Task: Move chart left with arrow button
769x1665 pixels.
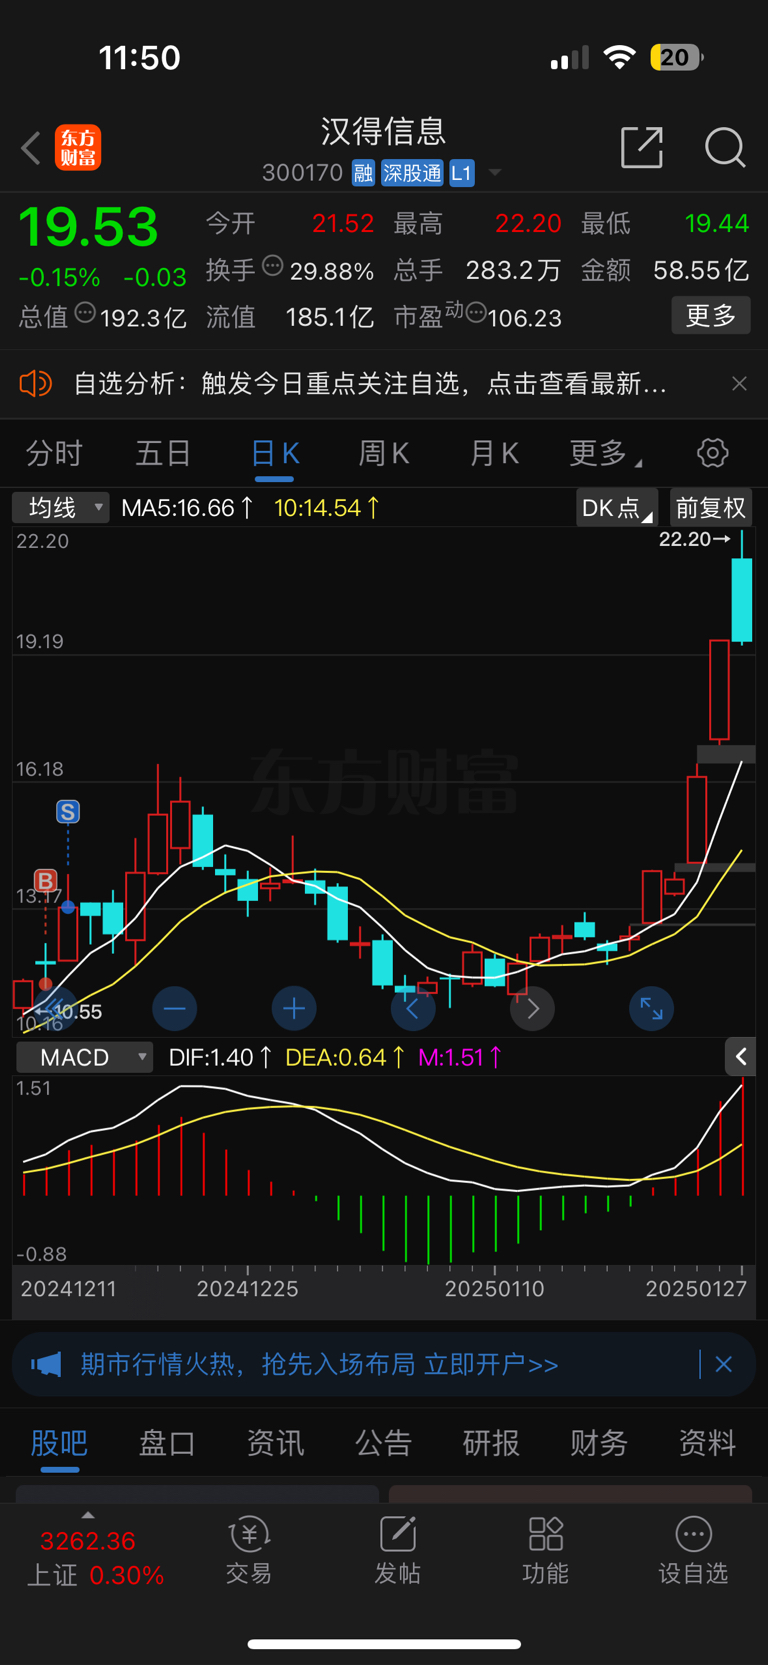Action: (413, 1008)
